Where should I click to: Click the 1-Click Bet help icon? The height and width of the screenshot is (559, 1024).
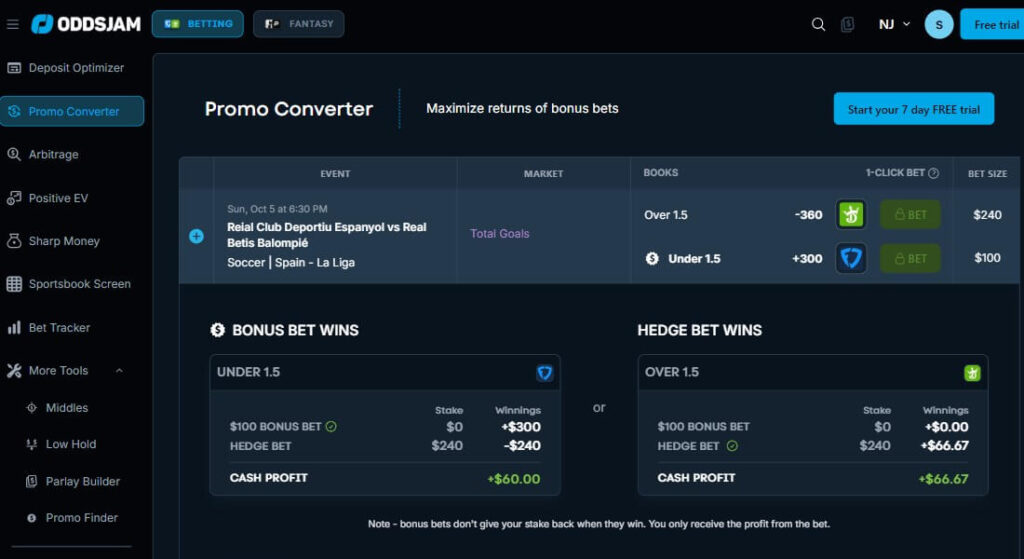click(933, 173)
